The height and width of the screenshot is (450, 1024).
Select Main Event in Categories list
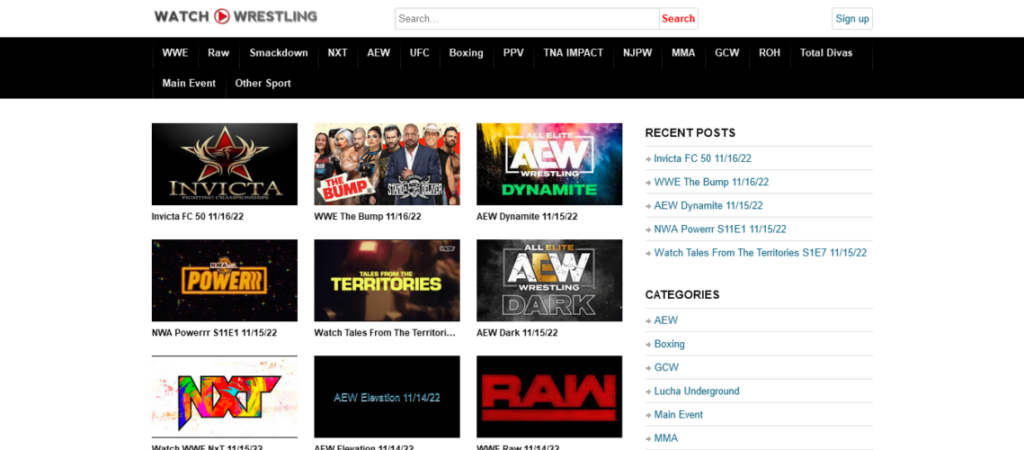678,415
